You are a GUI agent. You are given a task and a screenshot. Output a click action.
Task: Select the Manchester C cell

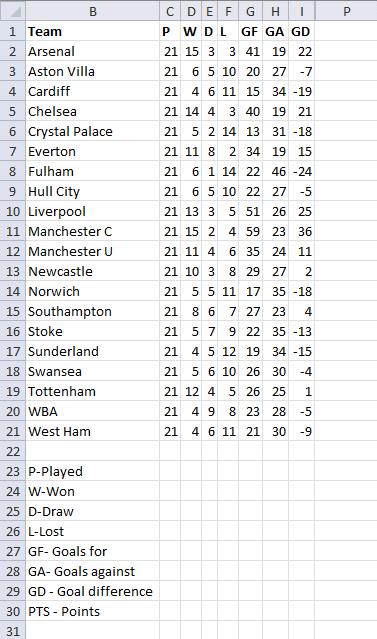pos(93,231)
